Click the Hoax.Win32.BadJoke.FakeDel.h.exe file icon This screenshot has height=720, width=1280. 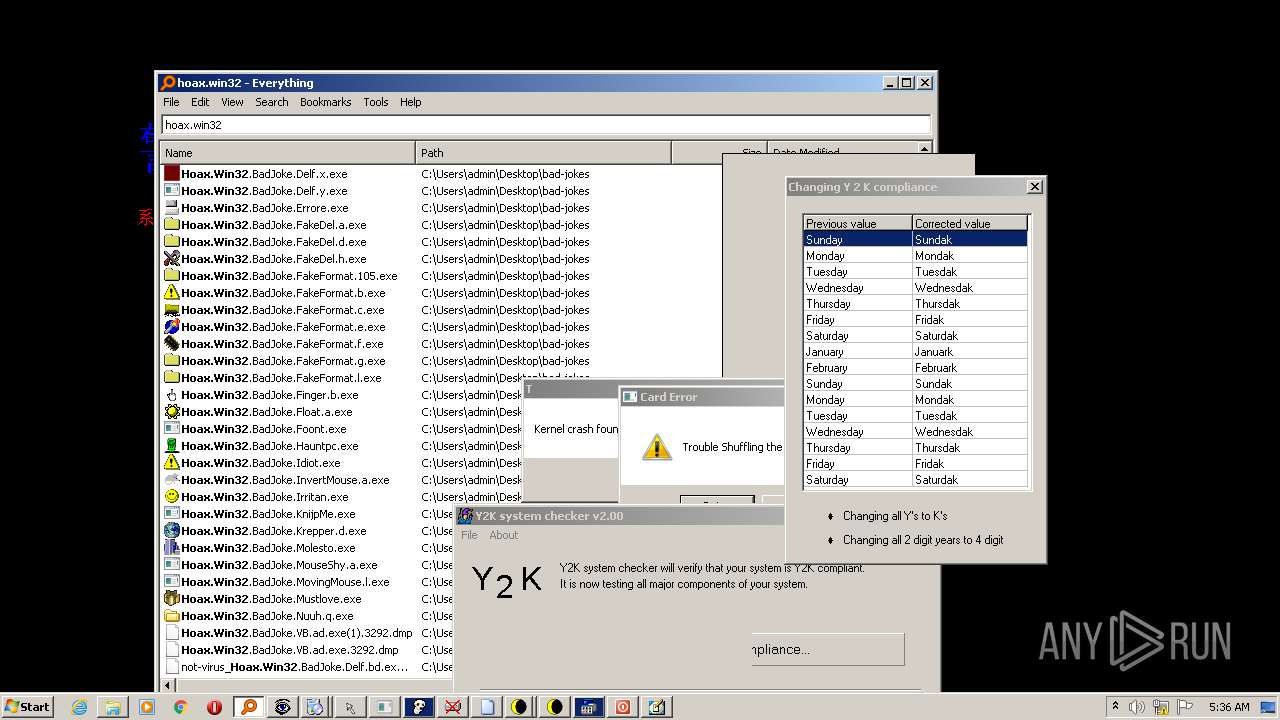[x=171, y=259]
